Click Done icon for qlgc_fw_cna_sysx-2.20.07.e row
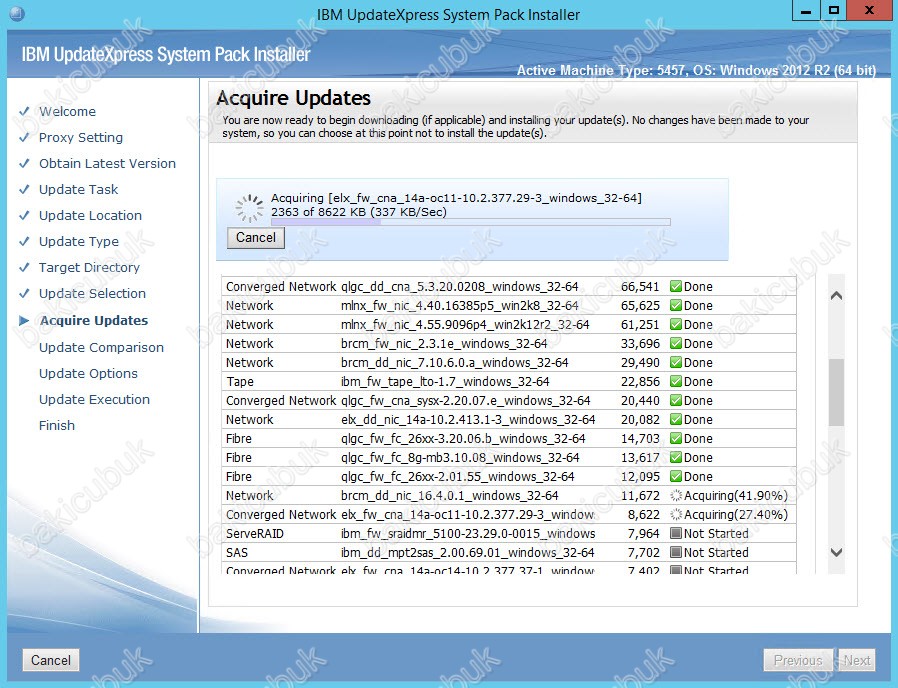Screen dimensions: 898x688 click(x=676, y=400)
